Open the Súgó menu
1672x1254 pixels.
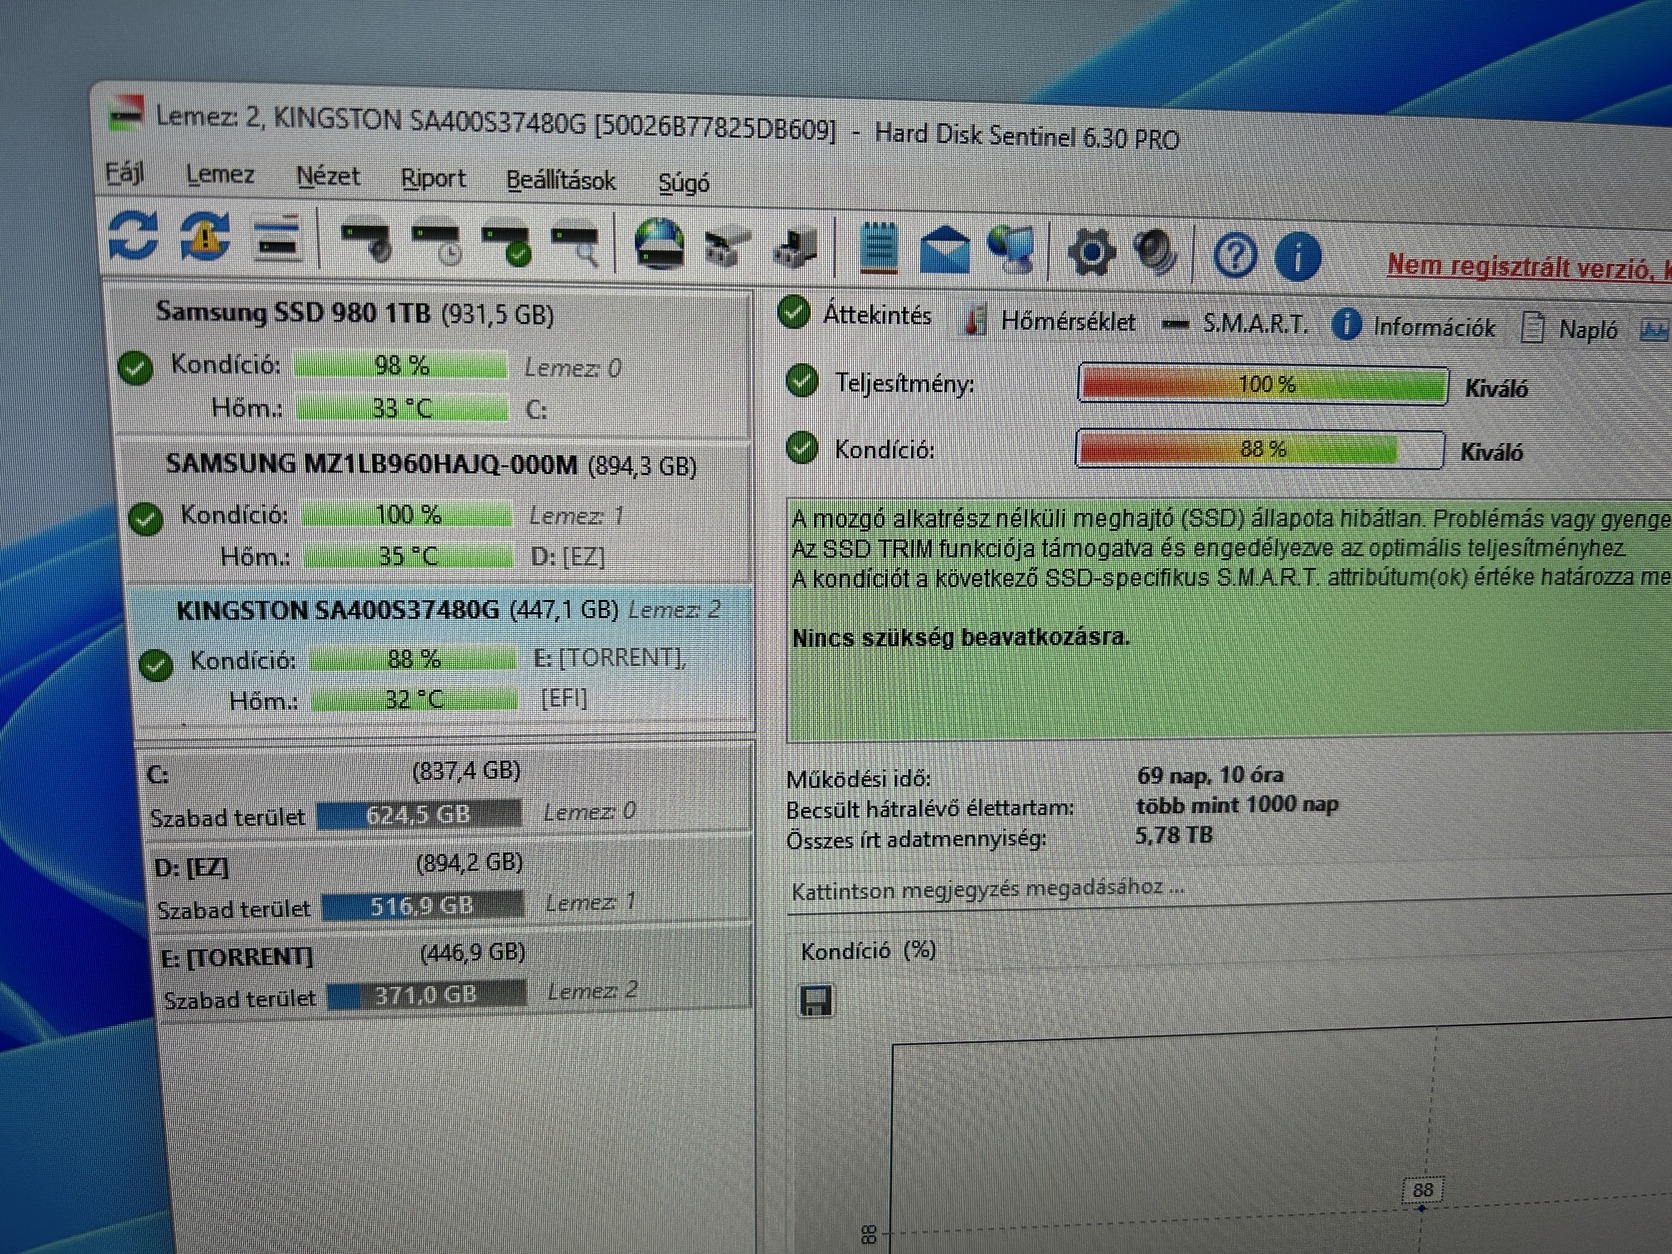tap(684, 184)
